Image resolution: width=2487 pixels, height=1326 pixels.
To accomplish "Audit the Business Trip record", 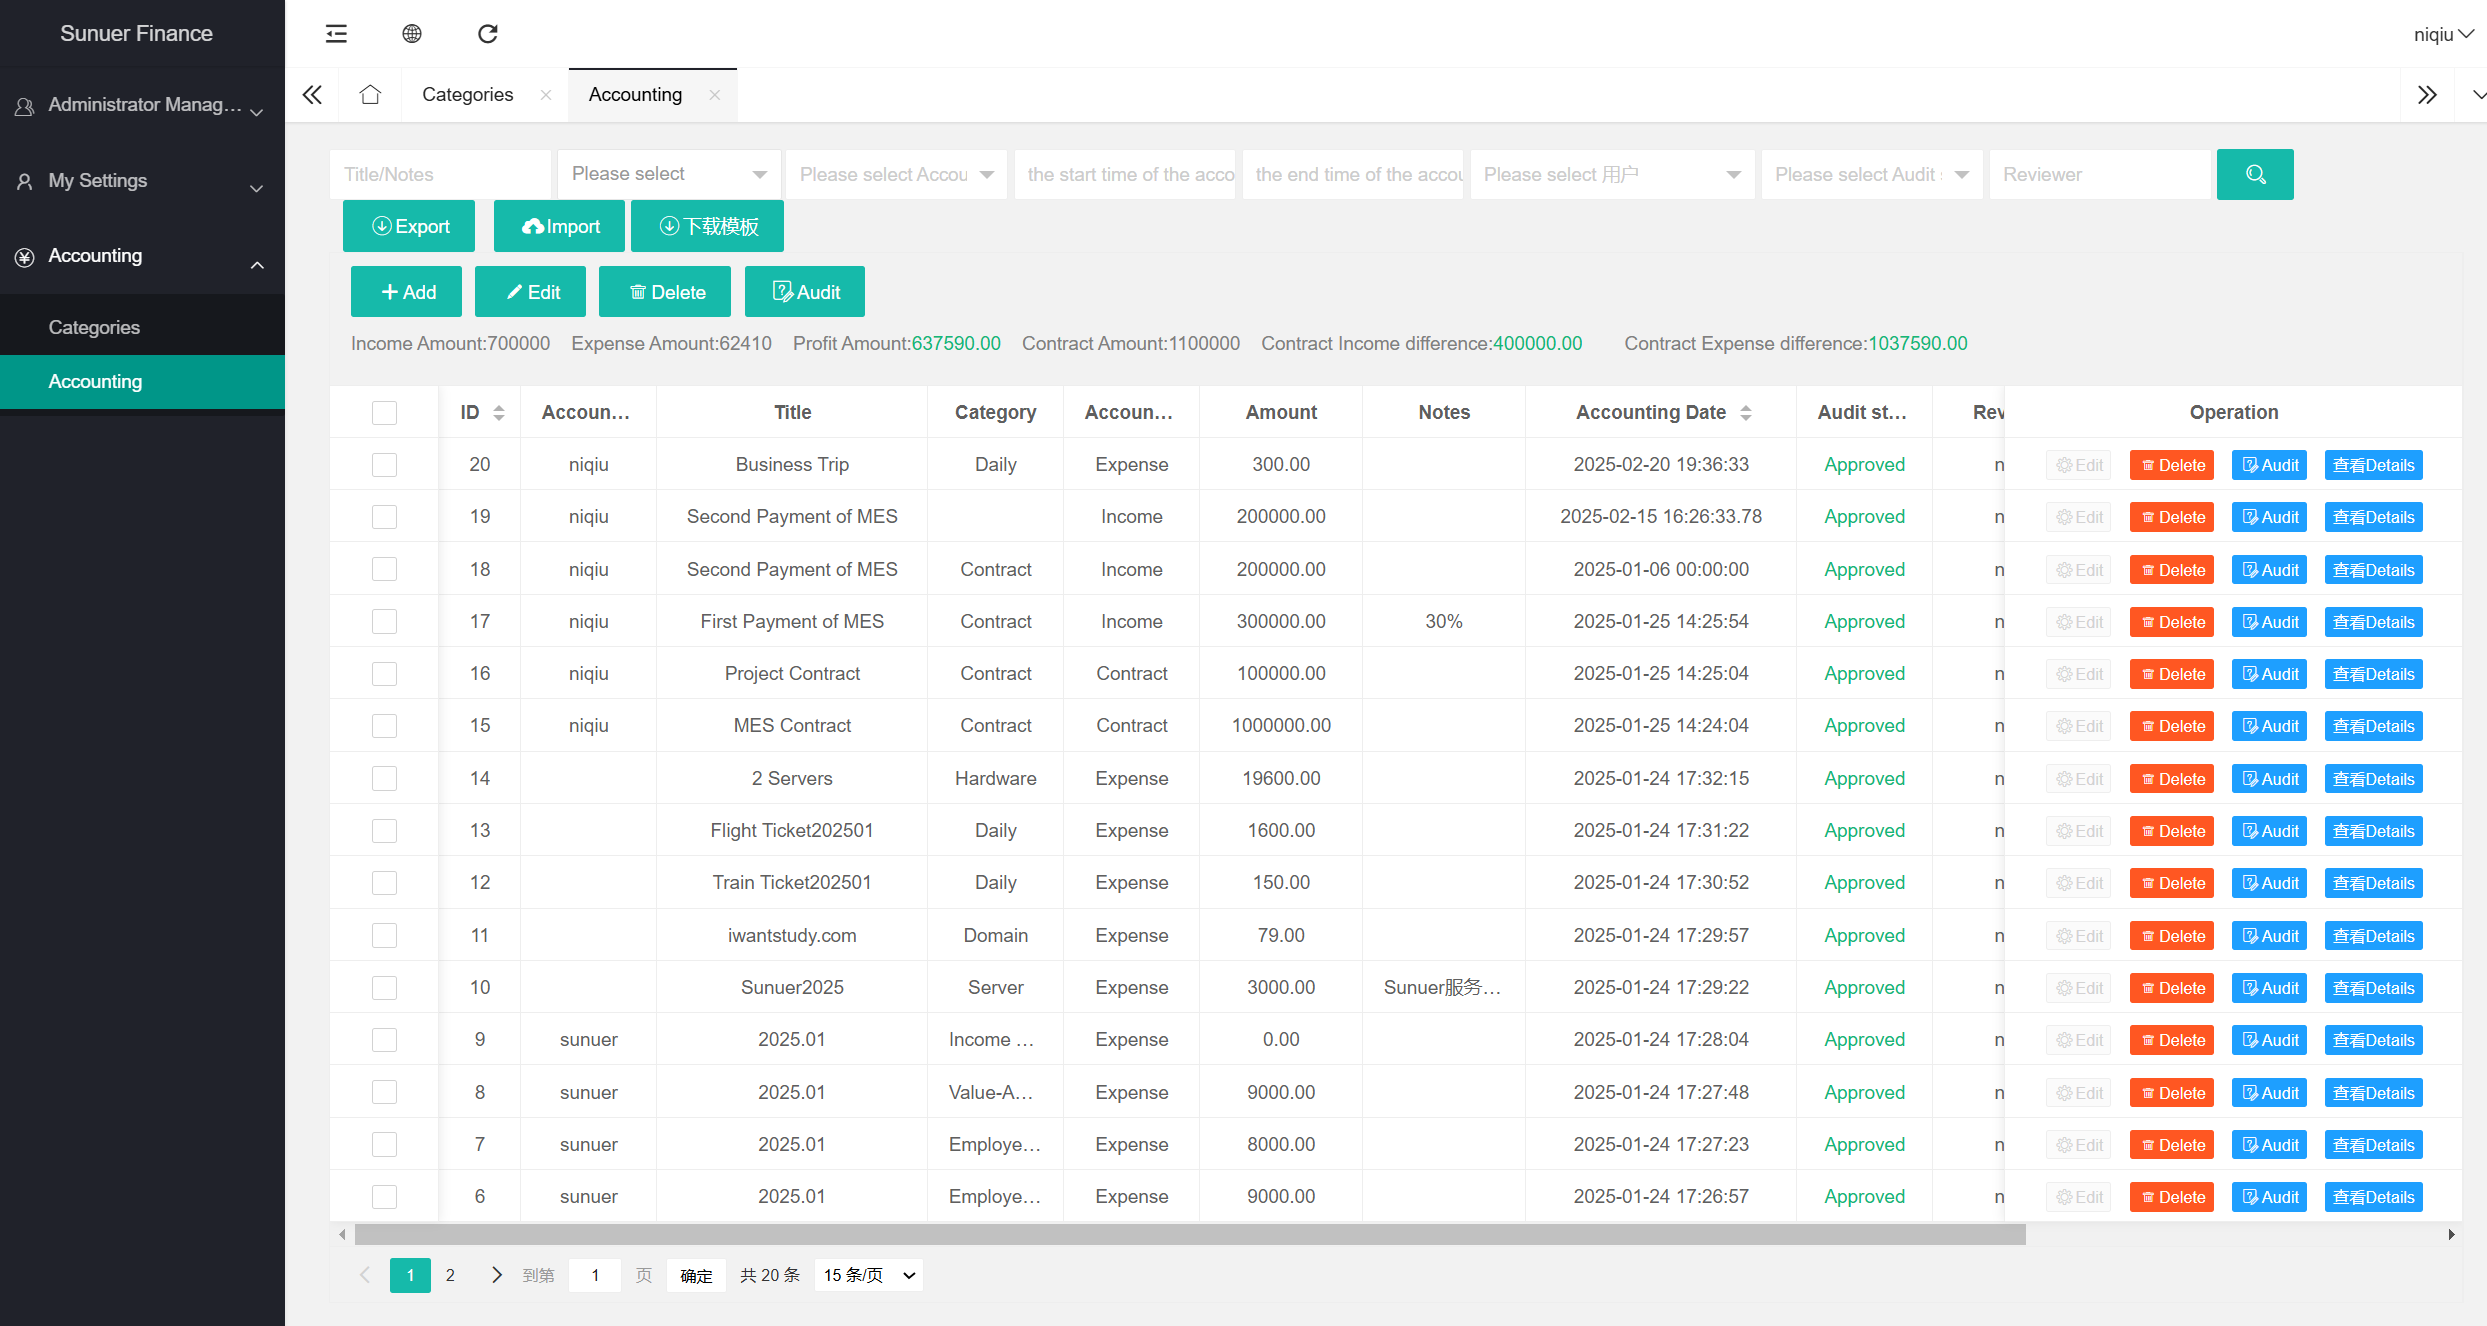I will coord(2269,465).
